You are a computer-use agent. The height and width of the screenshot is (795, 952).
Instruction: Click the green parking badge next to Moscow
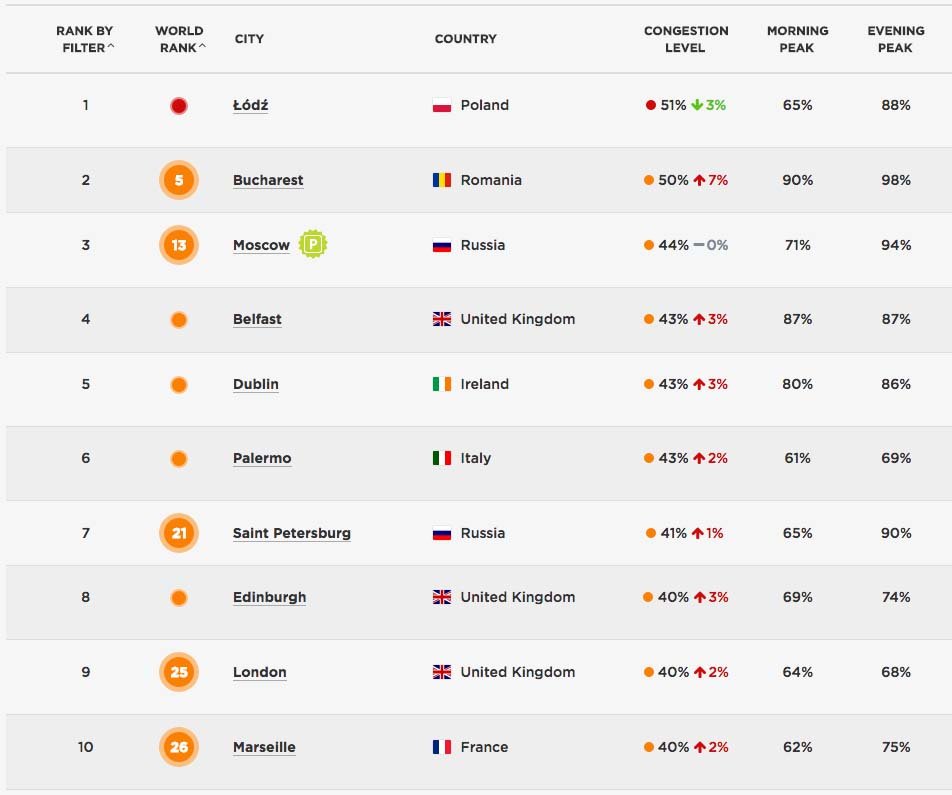click(x=313, y=244)
